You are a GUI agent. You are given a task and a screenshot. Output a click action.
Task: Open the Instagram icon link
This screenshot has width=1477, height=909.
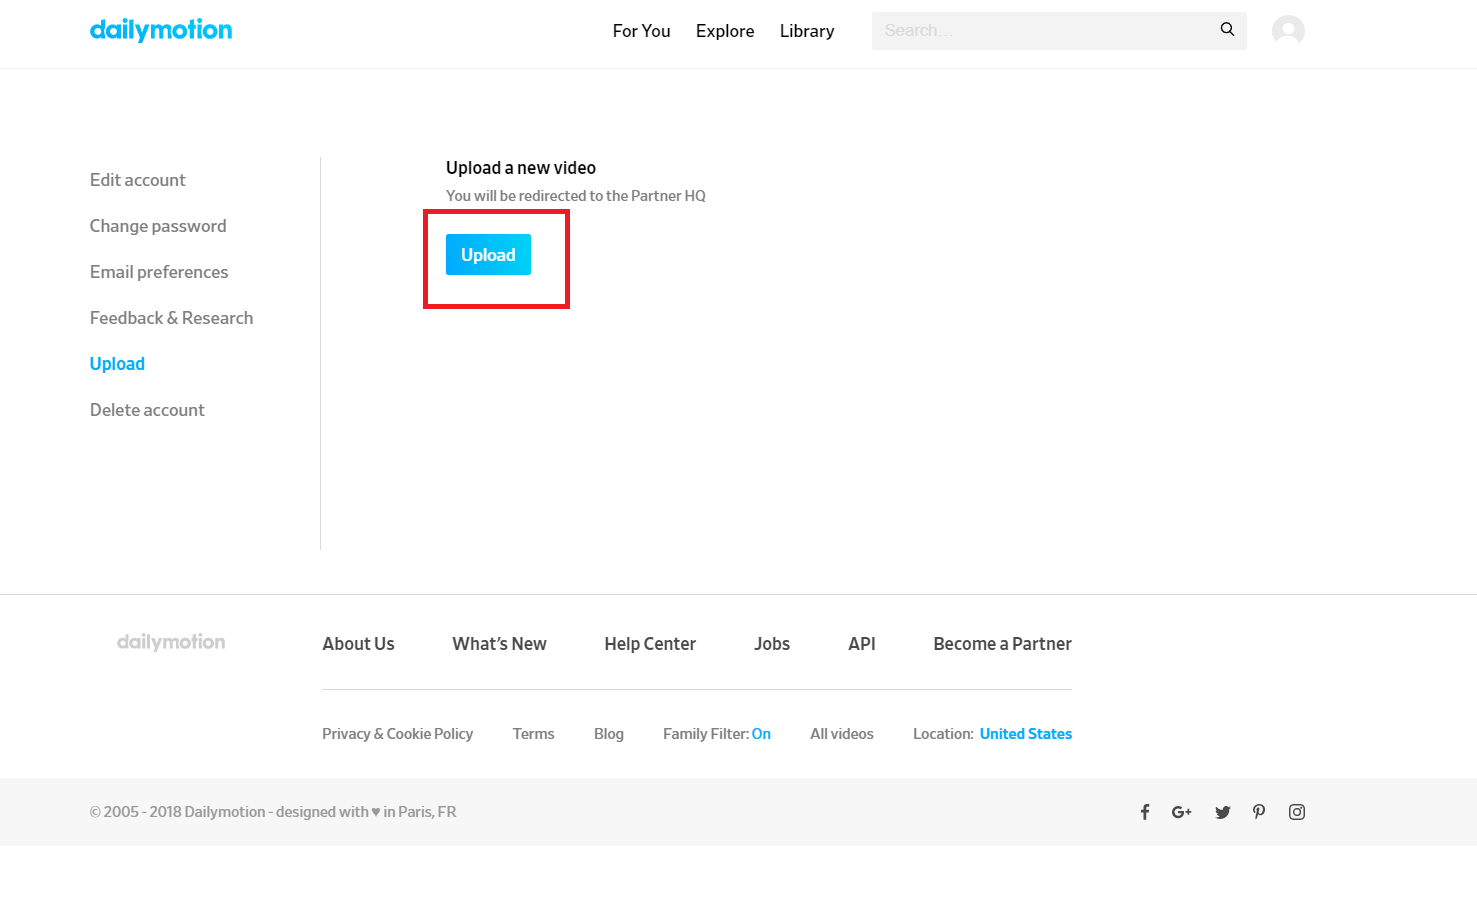(x=1297, y=812)
